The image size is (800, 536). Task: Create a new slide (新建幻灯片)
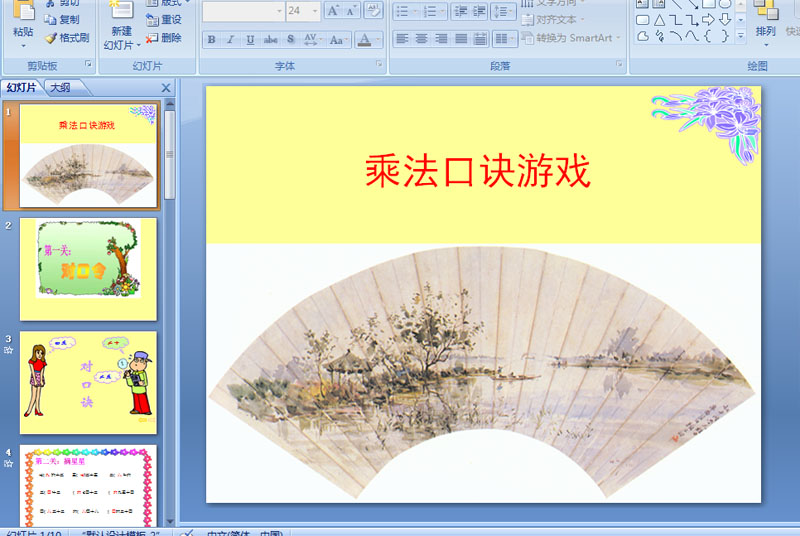click(121, 27)
